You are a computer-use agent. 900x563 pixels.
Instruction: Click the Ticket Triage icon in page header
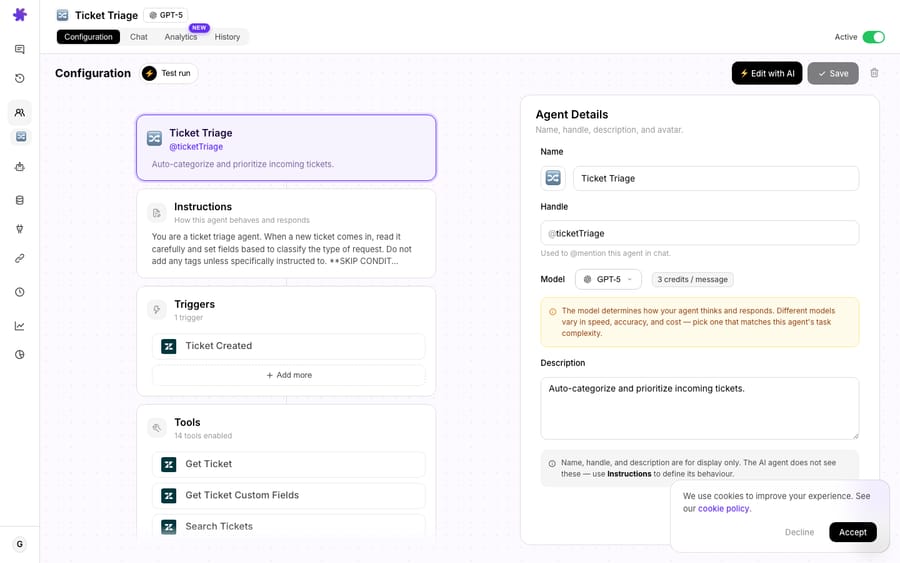(63, 15)
